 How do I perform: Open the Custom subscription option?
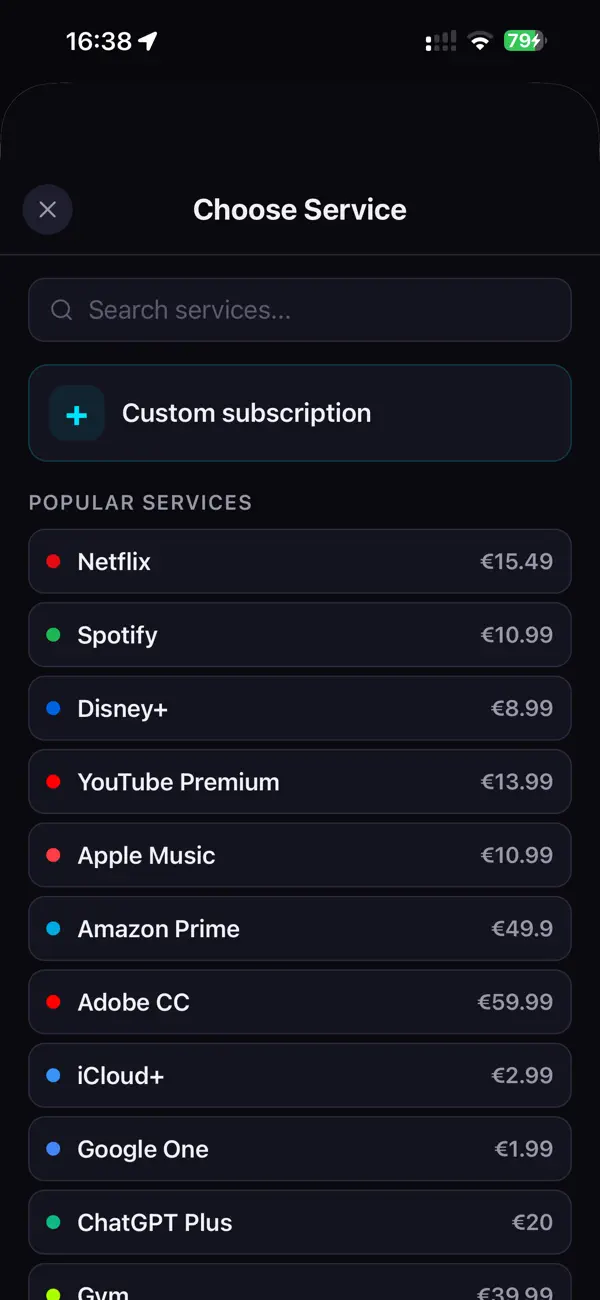(300, 413)
